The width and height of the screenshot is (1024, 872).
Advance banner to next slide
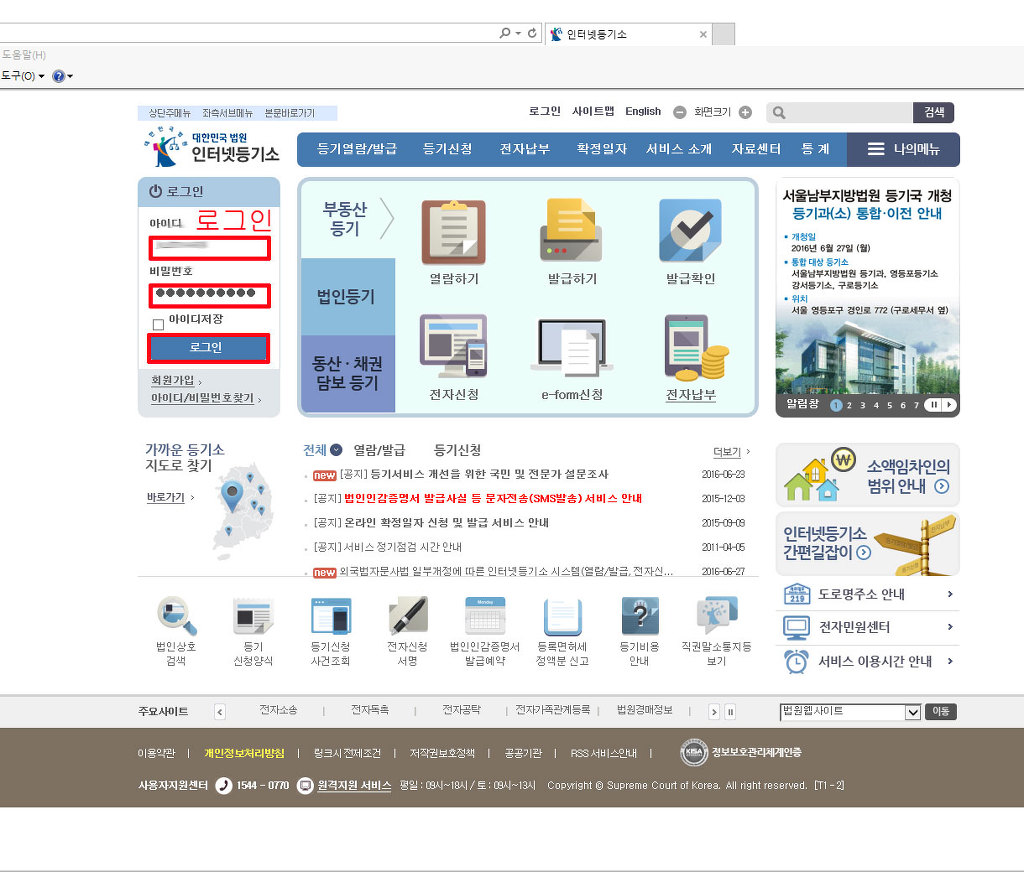[x=950, y=405]
